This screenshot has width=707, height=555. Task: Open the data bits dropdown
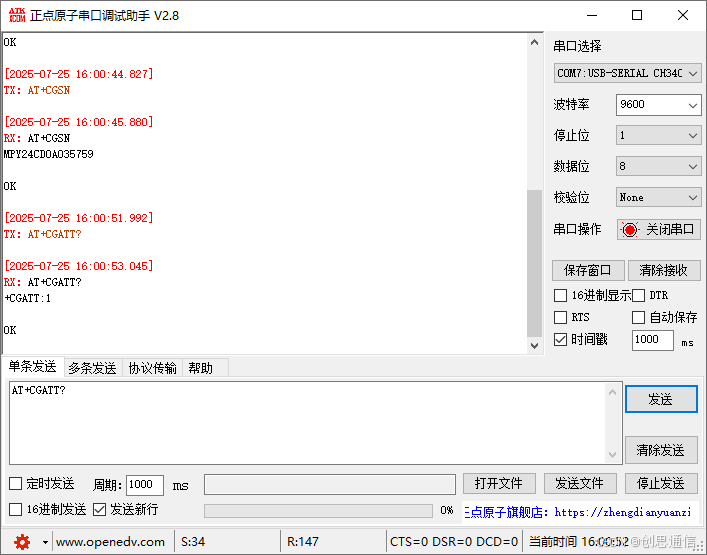point(658,166)
